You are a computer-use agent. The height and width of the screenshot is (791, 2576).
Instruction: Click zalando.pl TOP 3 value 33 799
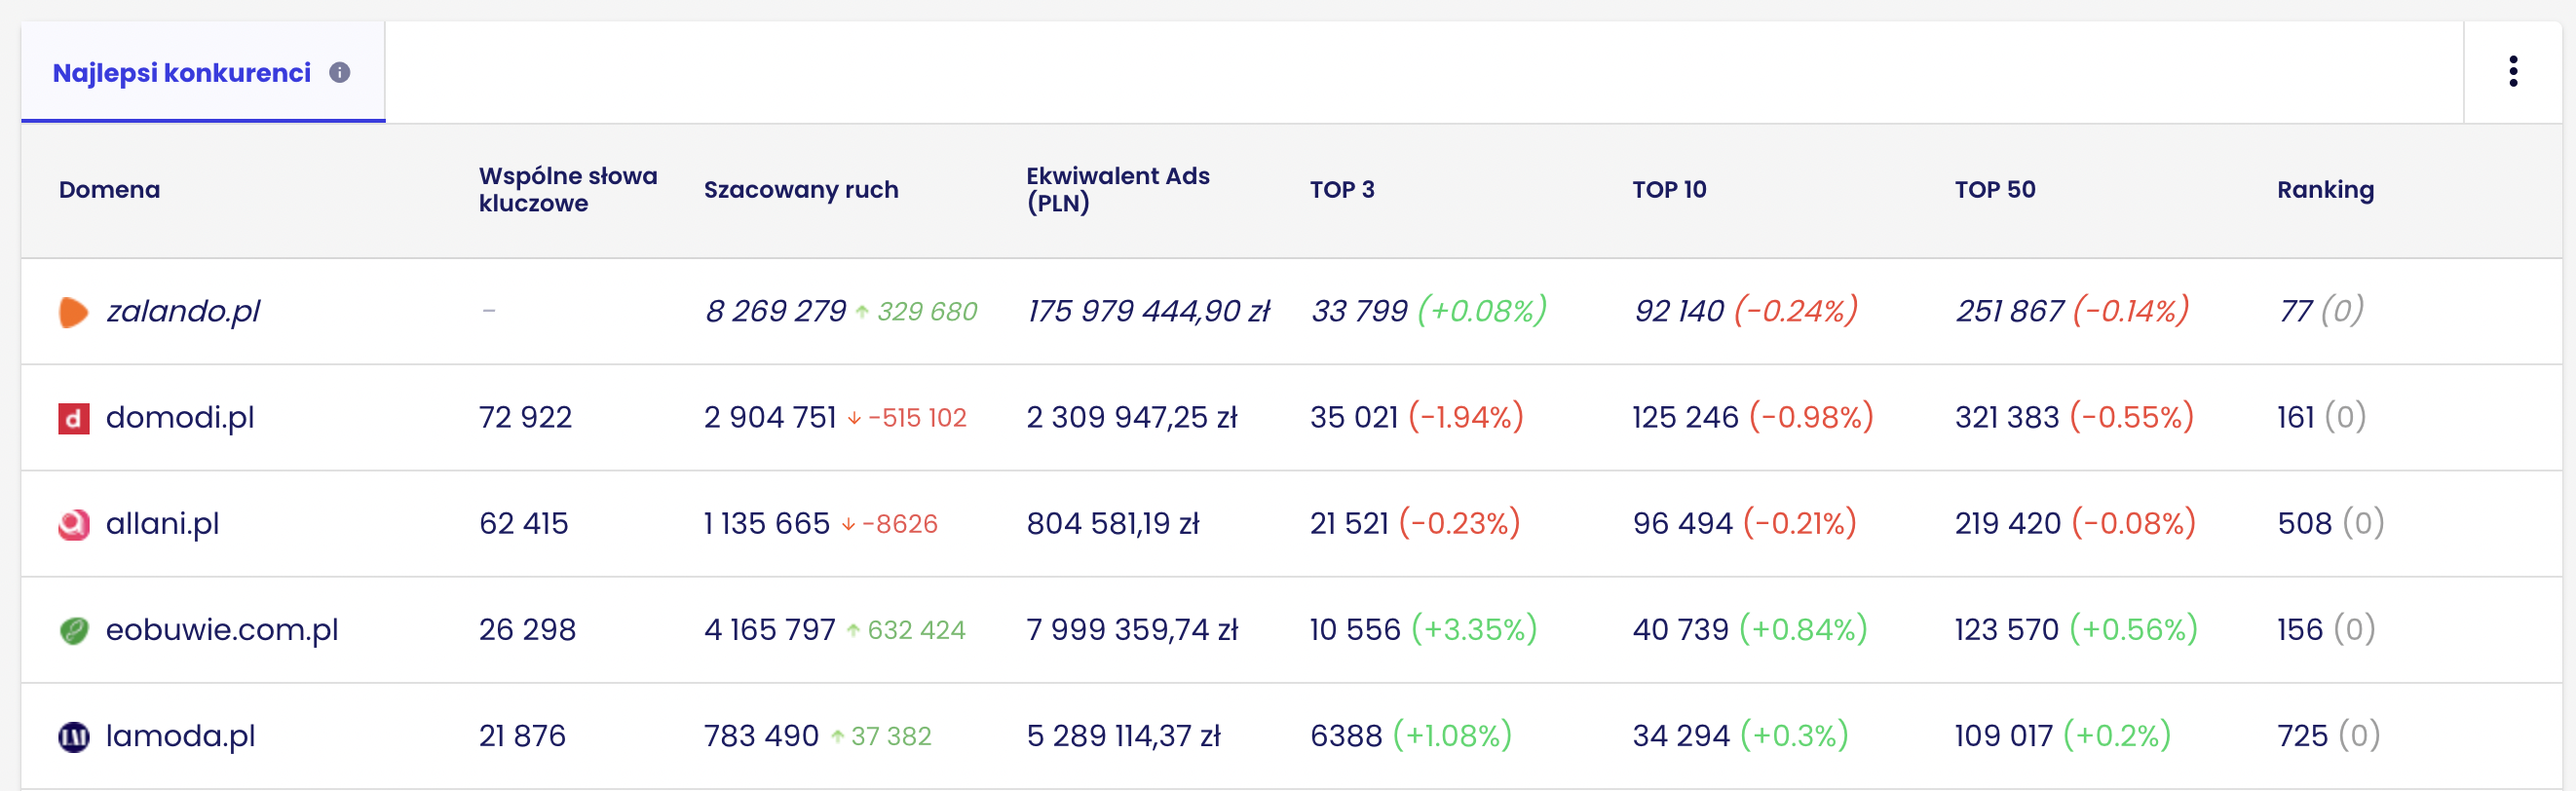[1360, 311]
